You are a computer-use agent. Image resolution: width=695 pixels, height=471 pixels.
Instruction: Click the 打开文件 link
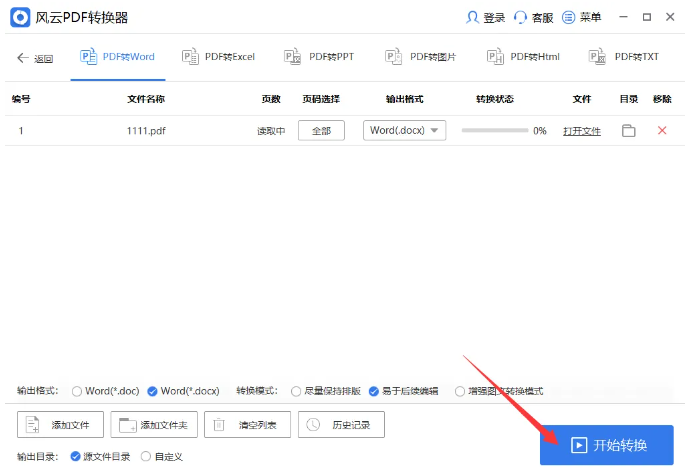[x=581, y=131]
